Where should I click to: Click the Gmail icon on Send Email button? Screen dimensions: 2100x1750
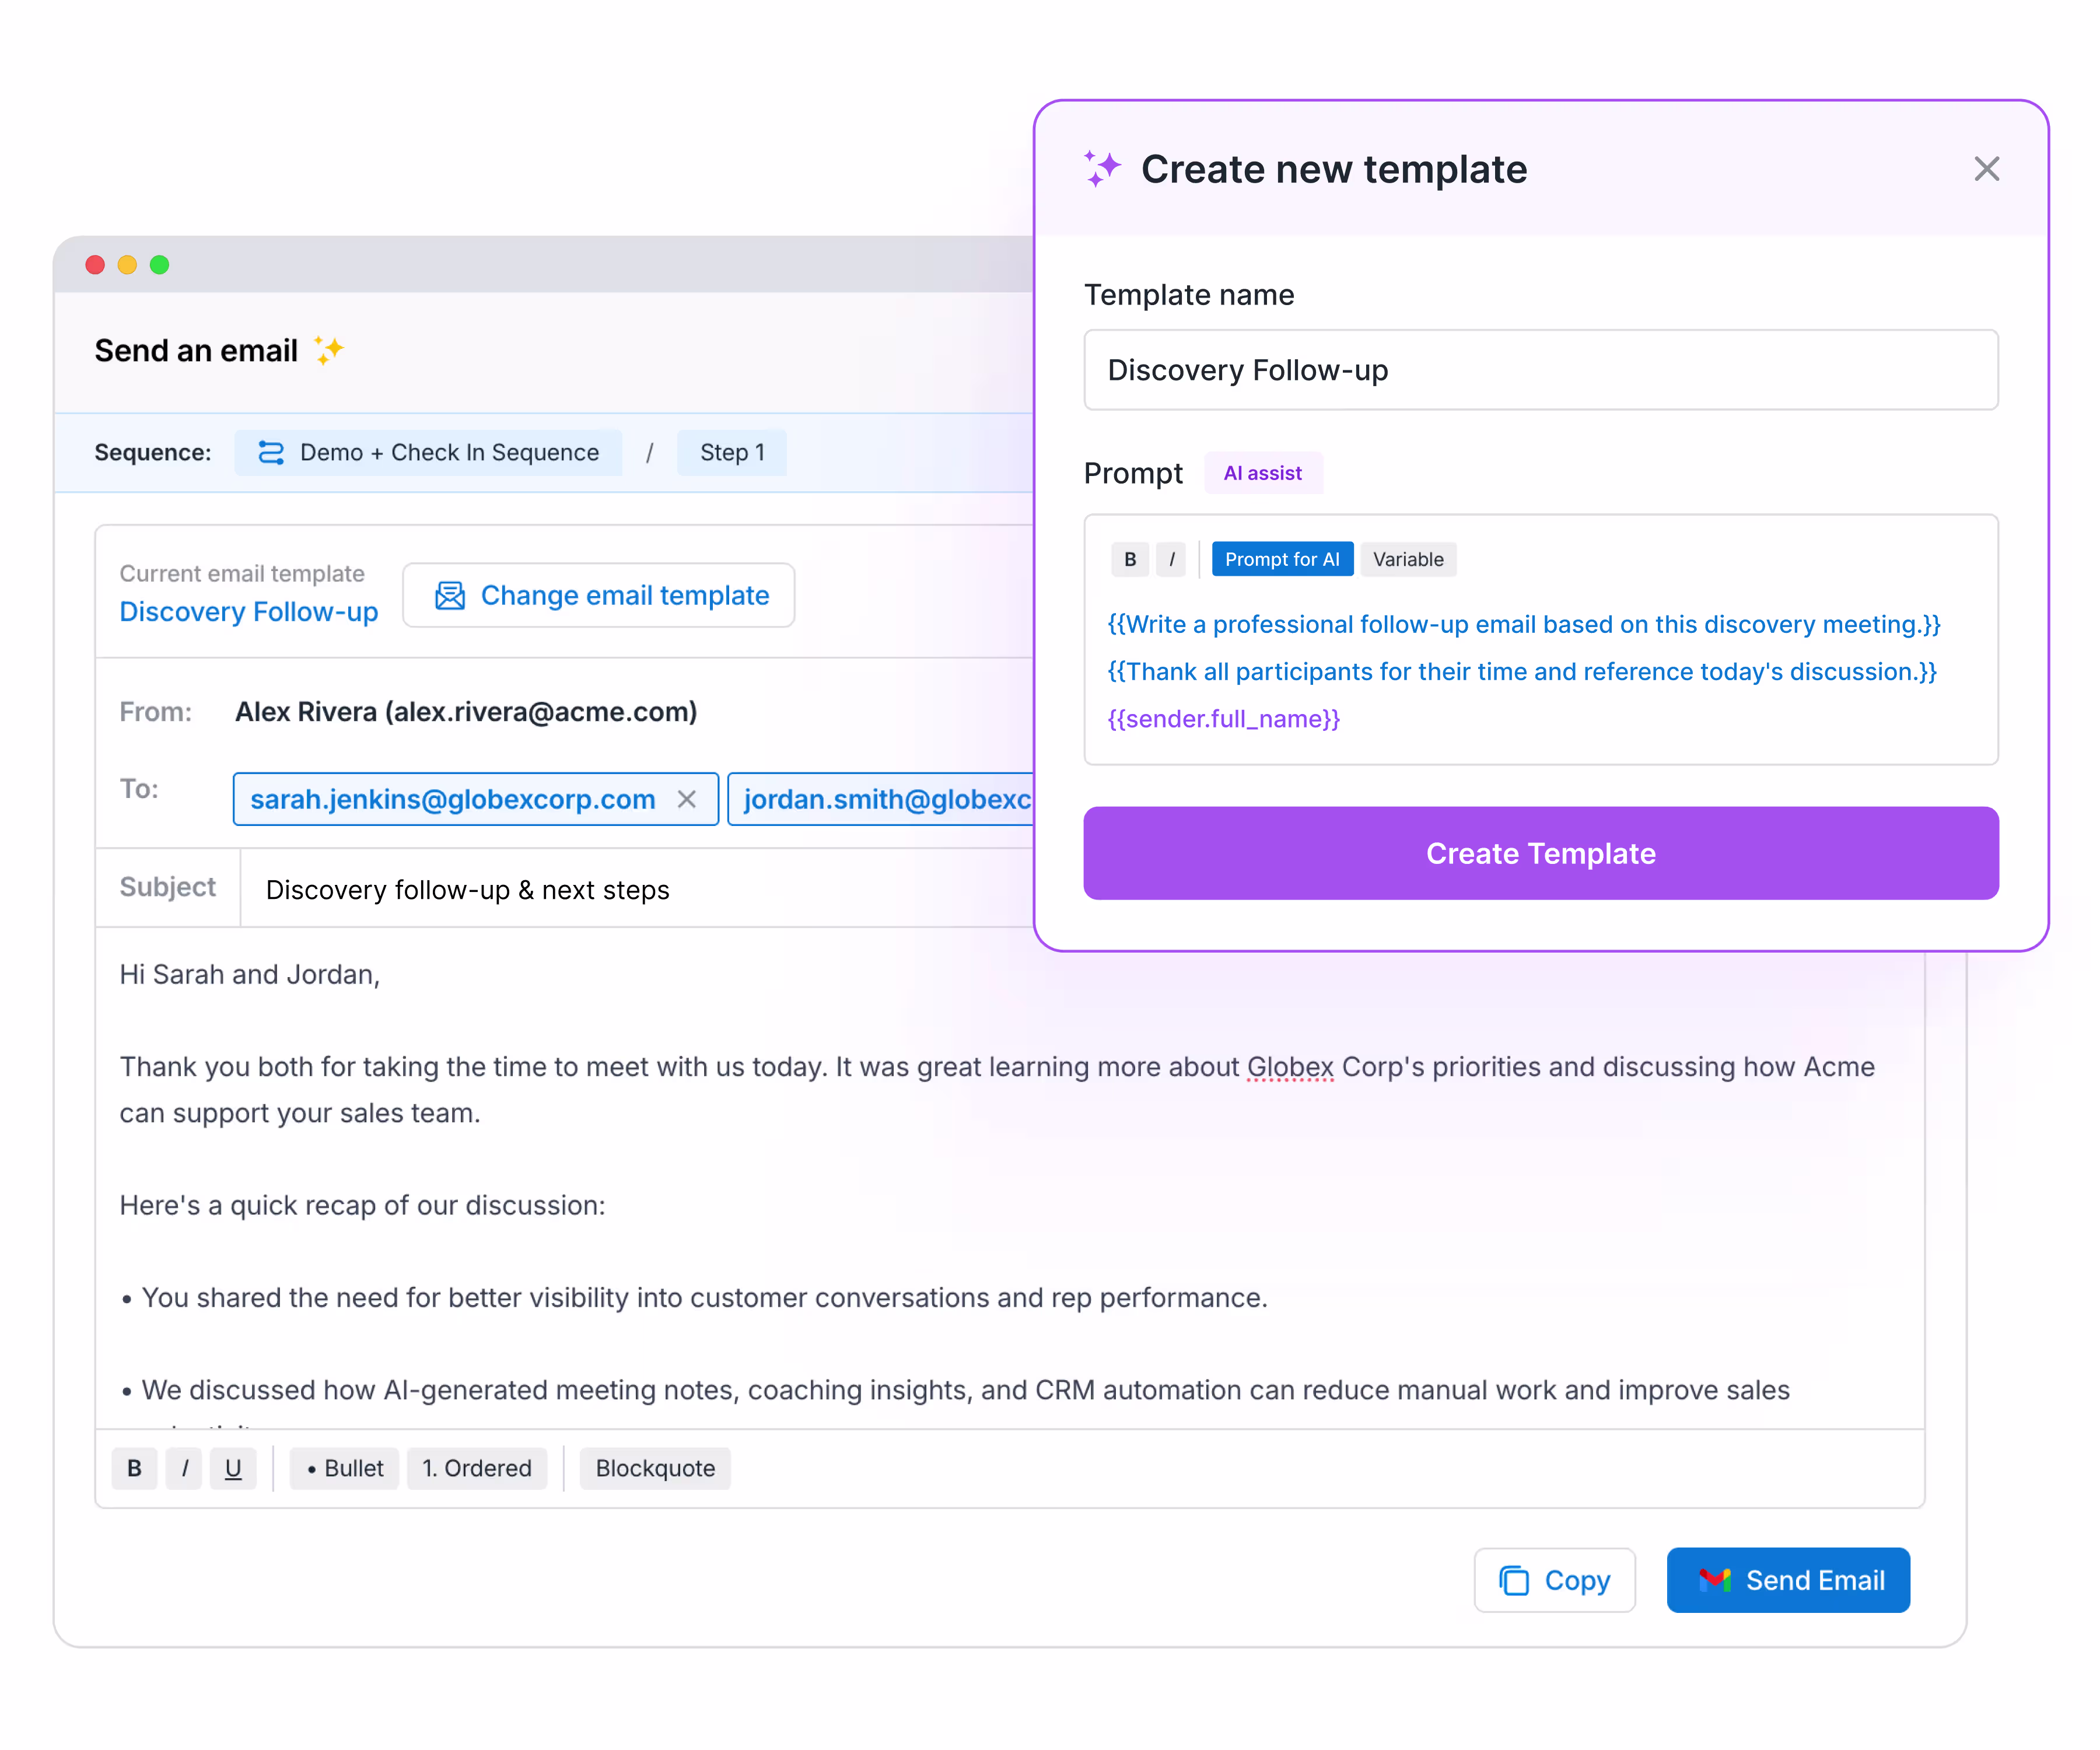click(1715, 1580)
